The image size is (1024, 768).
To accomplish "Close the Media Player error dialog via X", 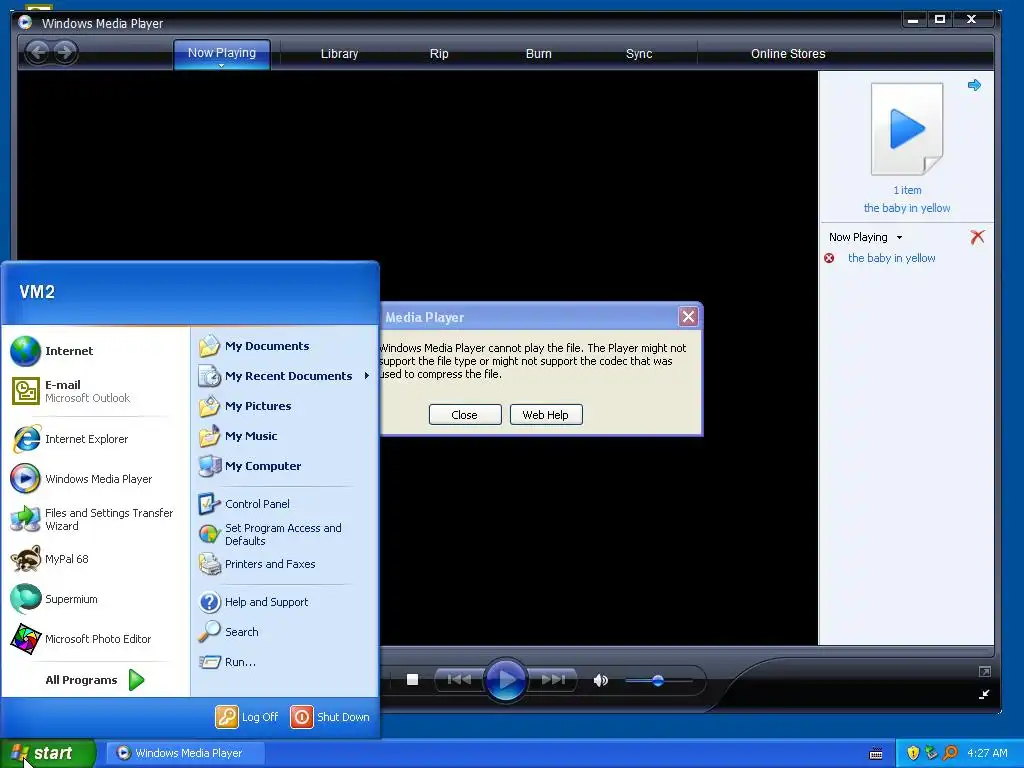I will (x=688, y=317).
